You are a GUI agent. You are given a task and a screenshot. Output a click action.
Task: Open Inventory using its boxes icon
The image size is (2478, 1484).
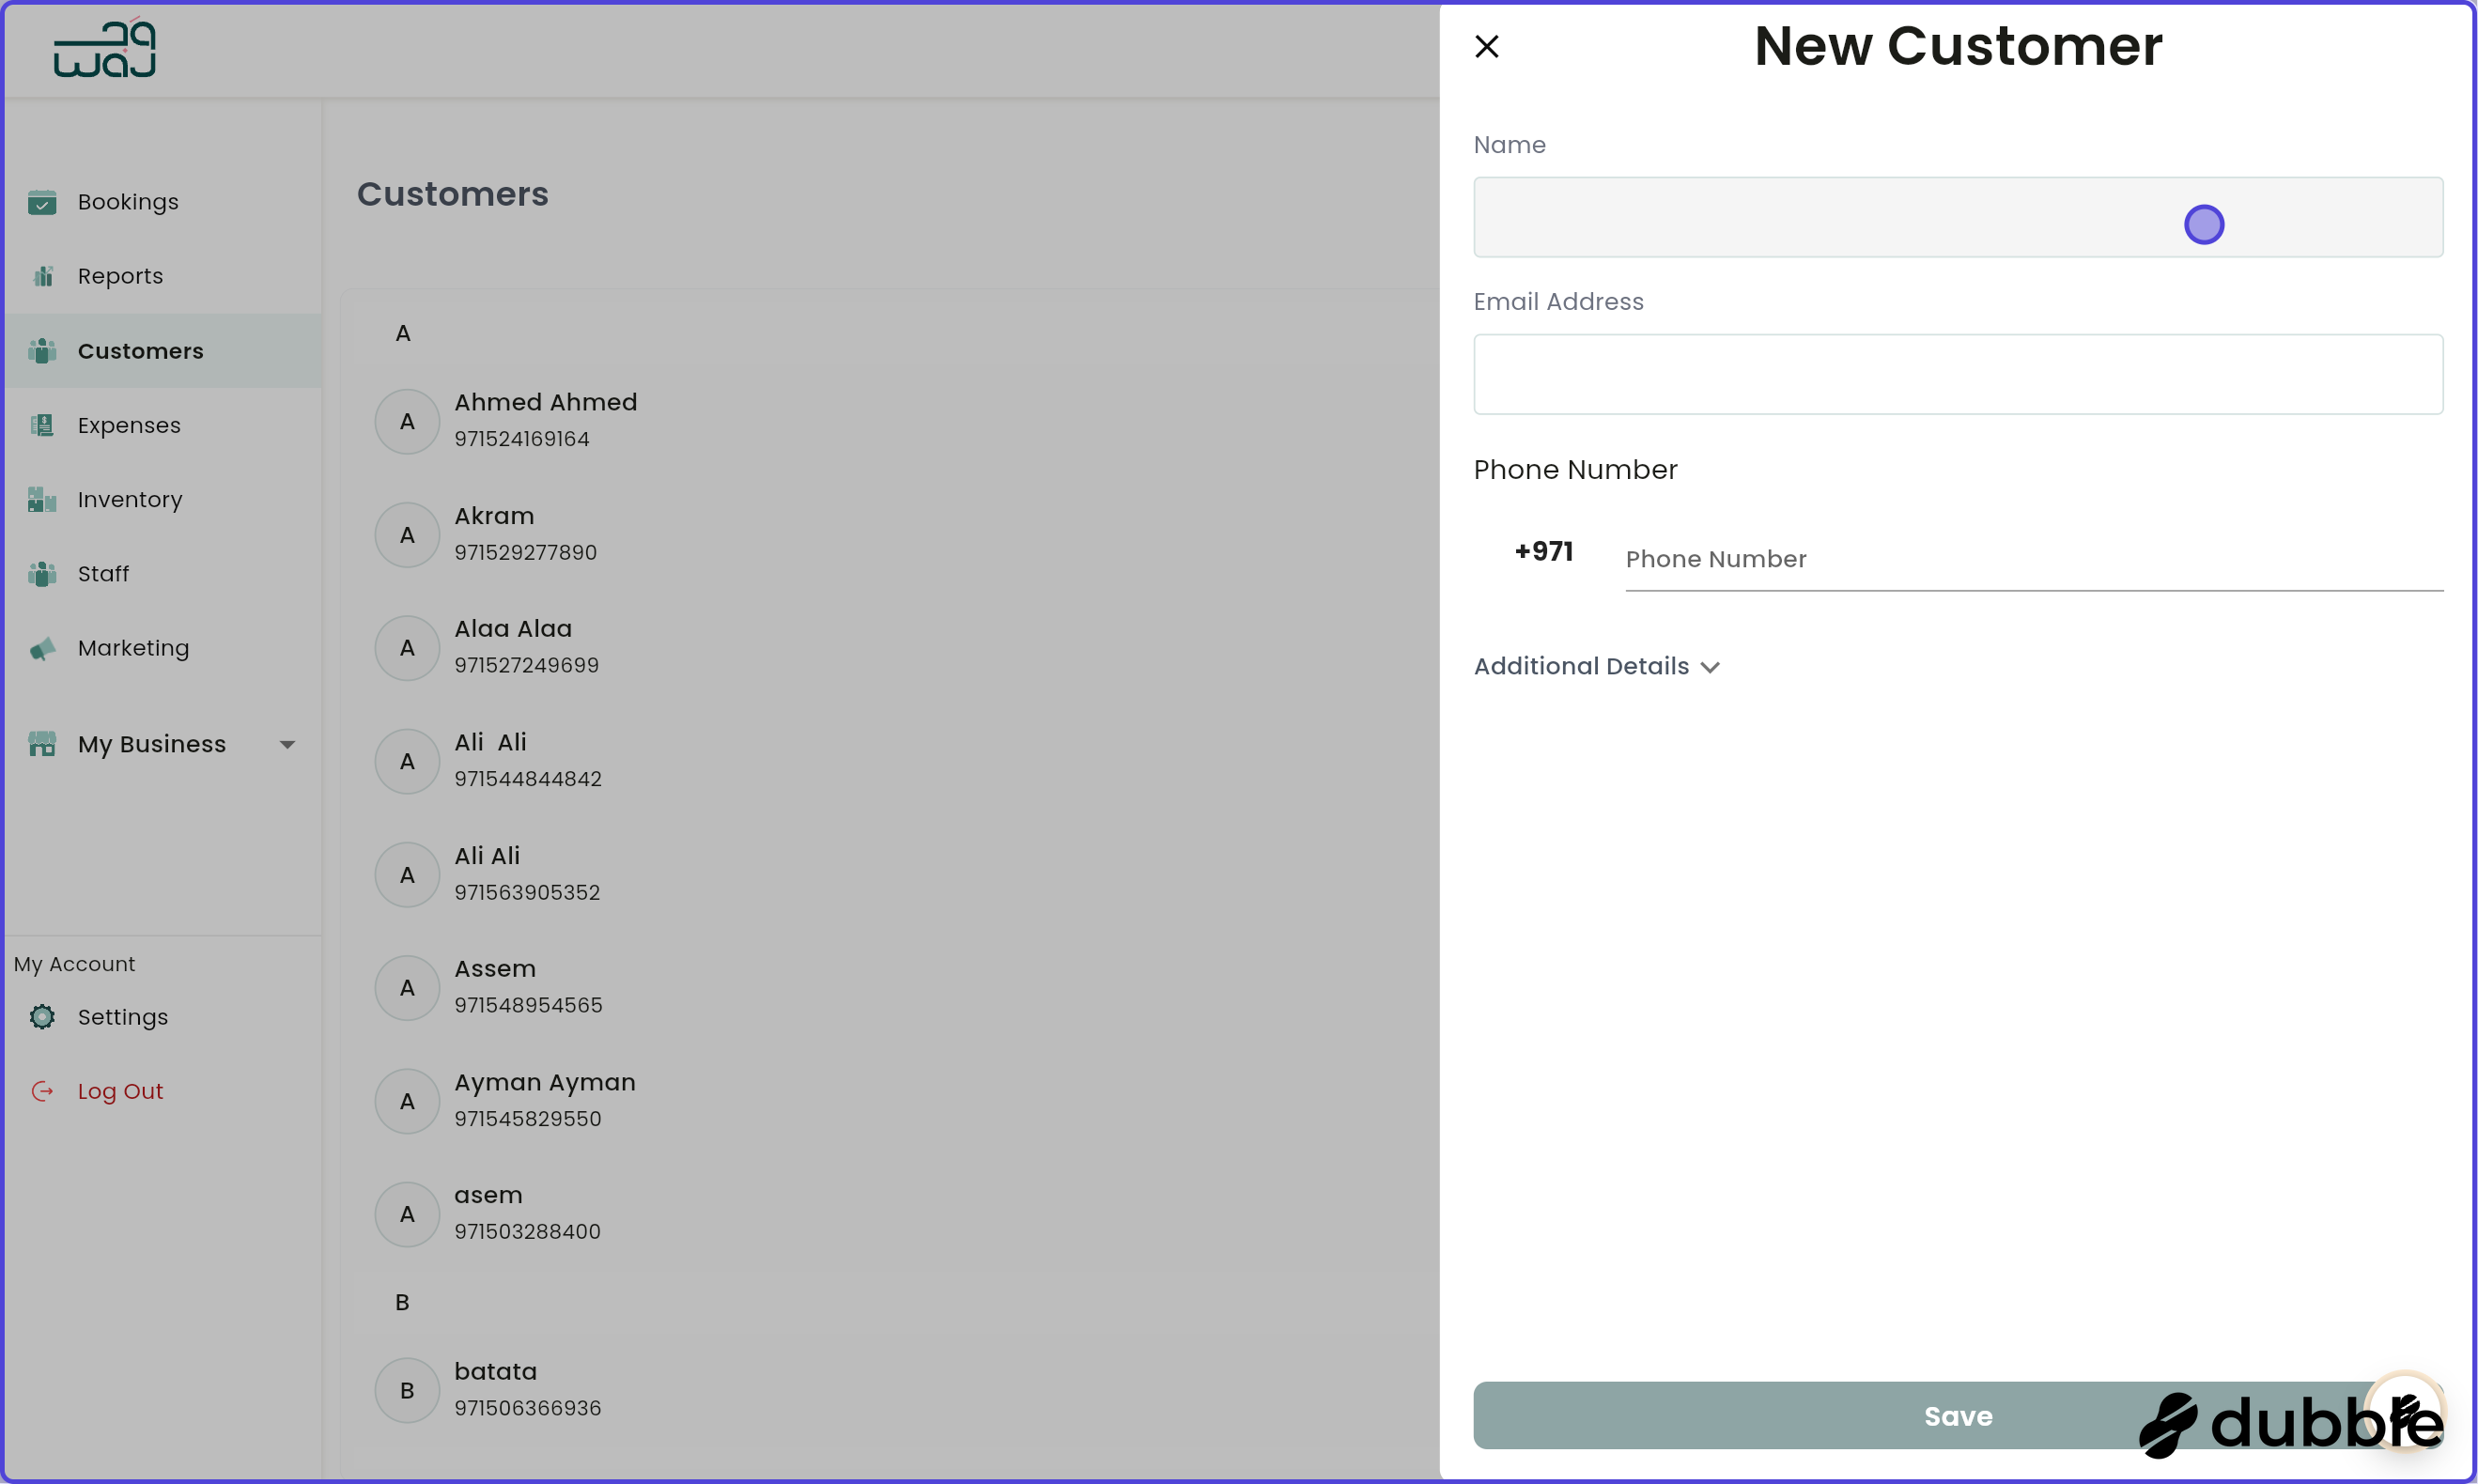pos(42,499)
